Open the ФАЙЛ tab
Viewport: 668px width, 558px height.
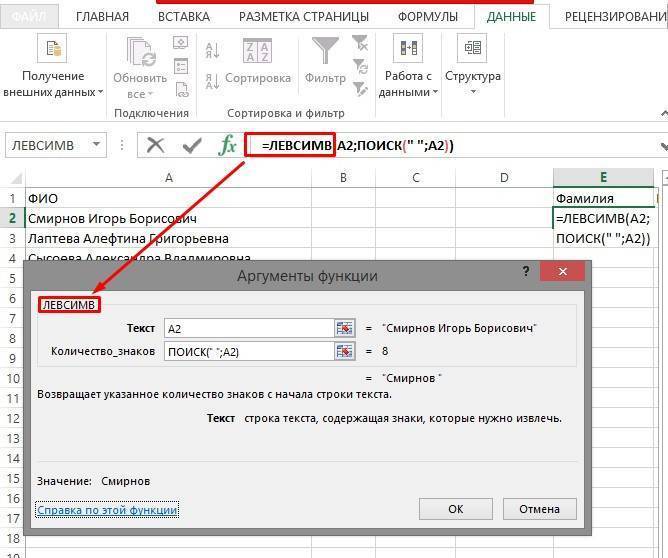tap(29, 16)
